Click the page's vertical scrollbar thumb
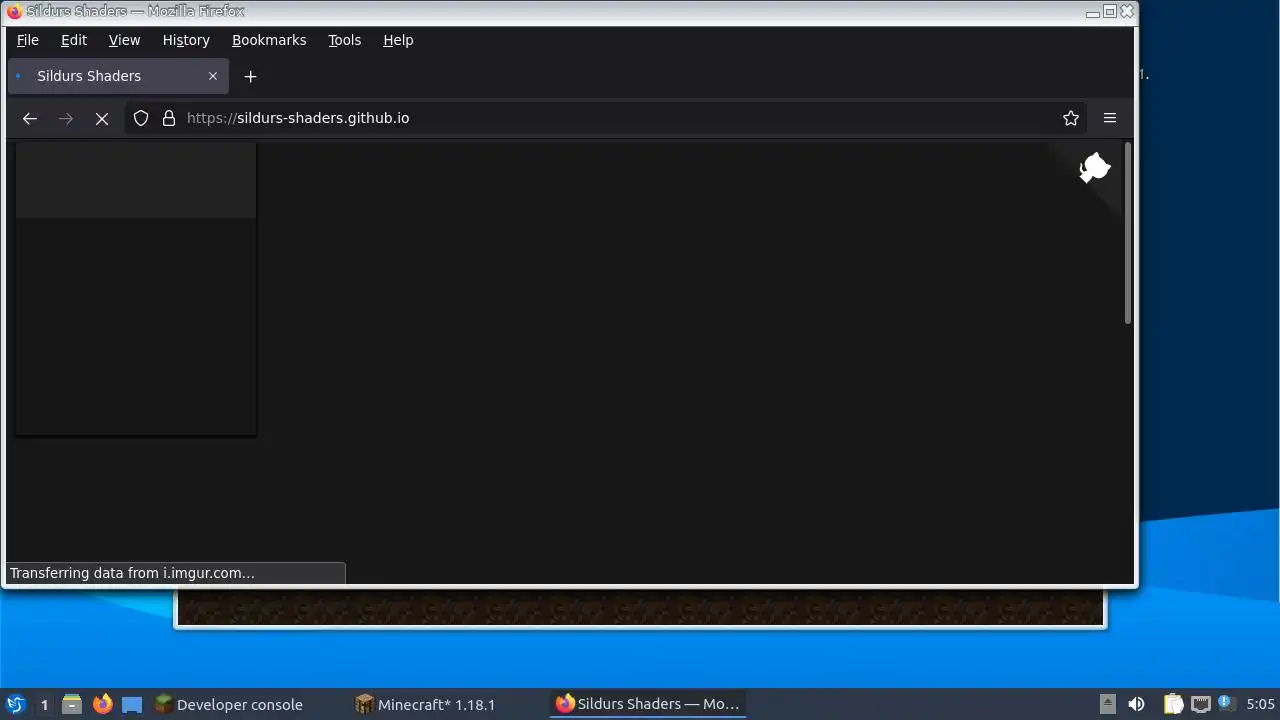The height and width of the screenshot is (720, 1280). point(1128,233)
